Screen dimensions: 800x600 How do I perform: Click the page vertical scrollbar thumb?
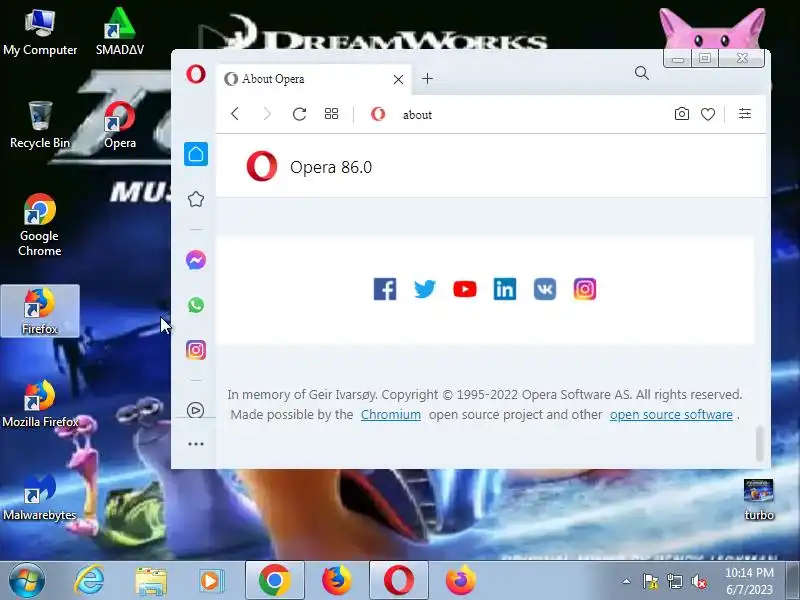coord(760,443)
